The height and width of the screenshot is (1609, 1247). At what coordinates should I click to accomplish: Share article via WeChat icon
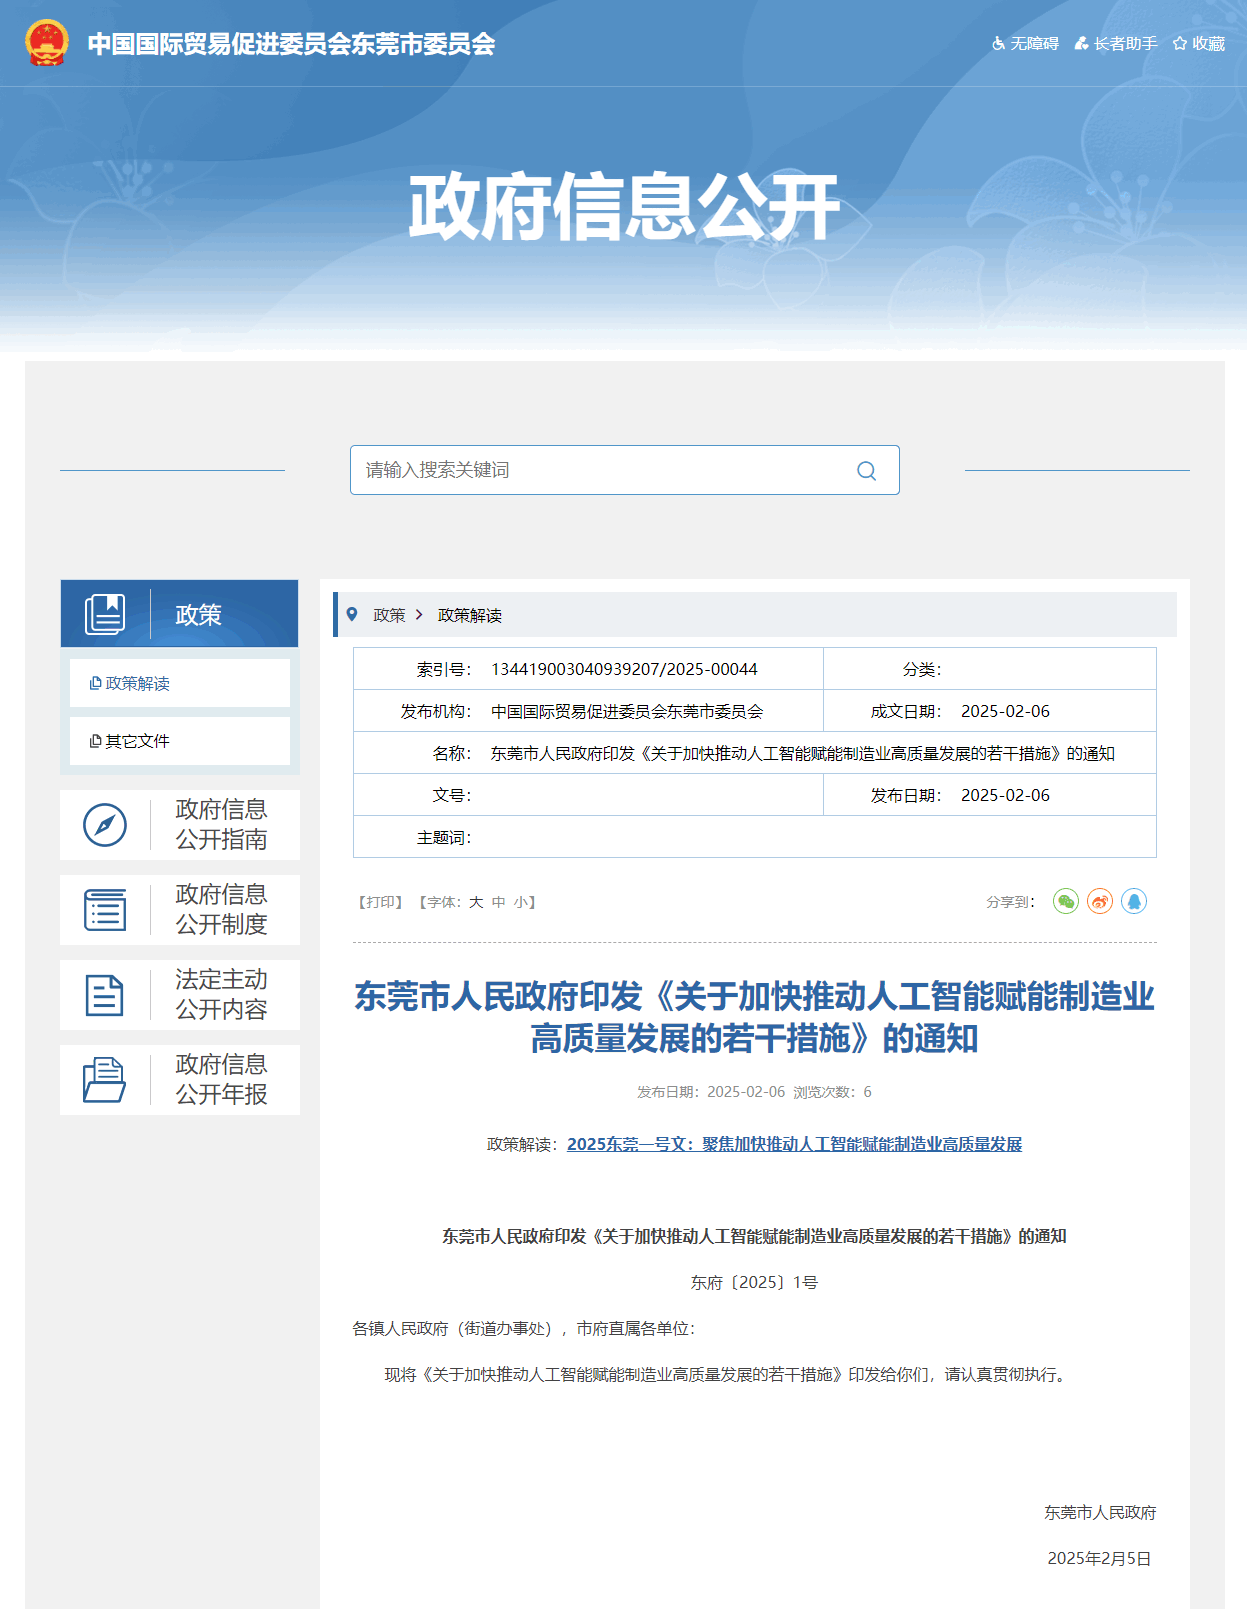1066,901
